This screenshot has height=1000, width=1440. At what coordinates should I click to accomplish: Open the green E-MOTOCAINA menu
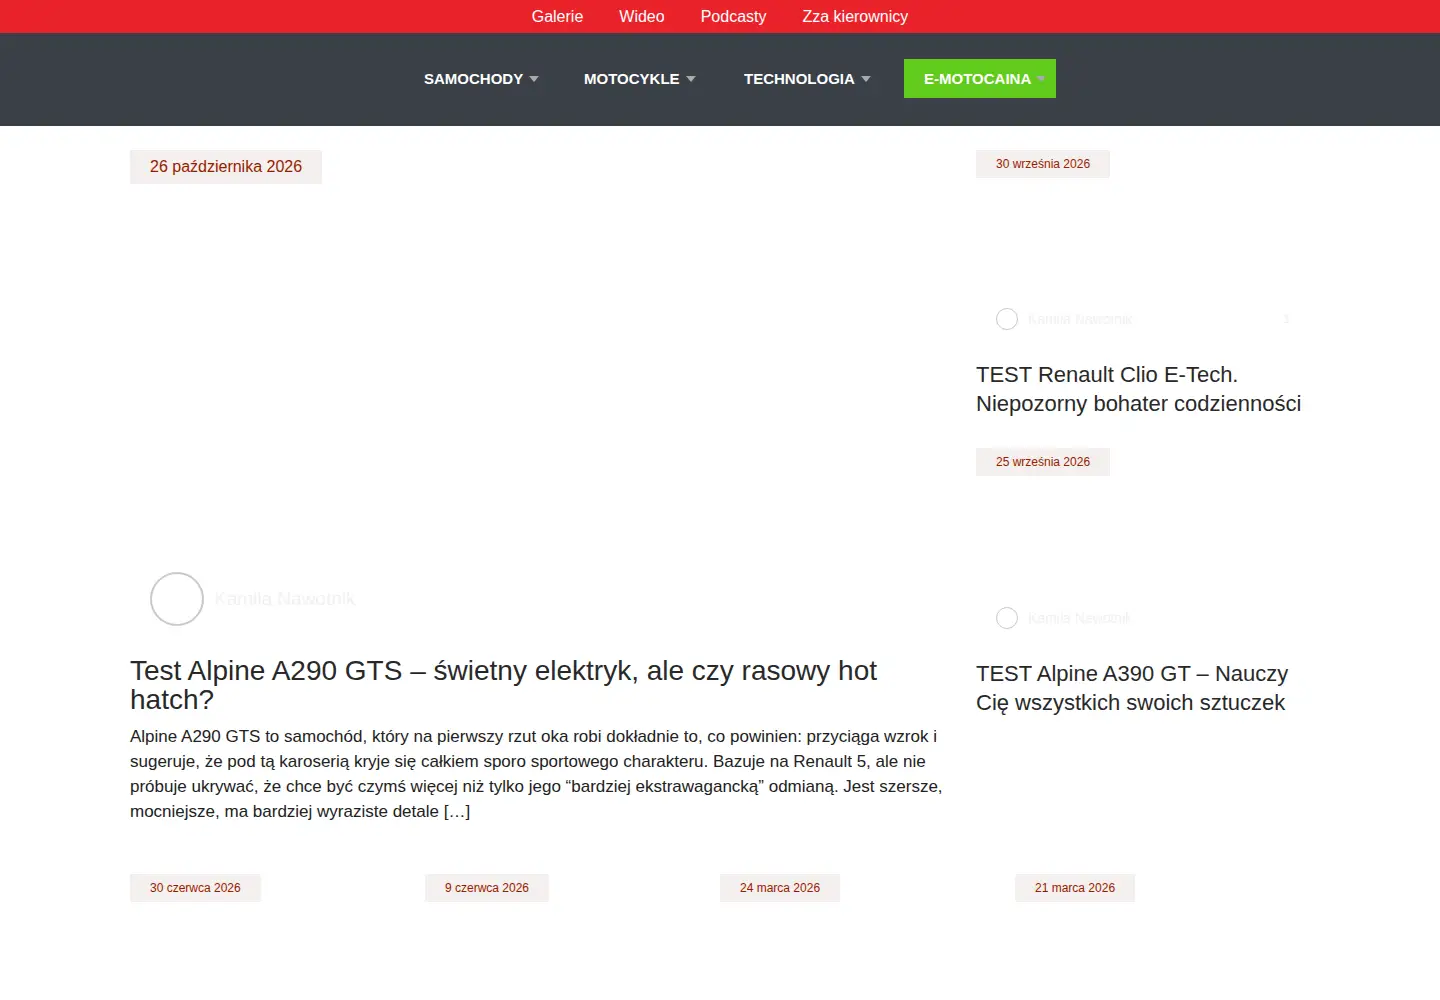pyautogui.click(x=980, y=79)
